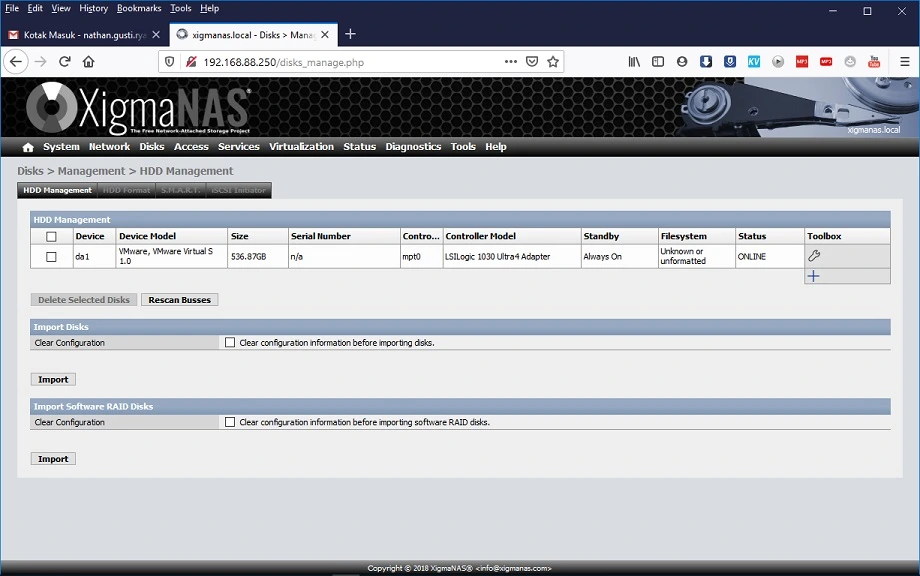Toggle select-all checkbox in table header
Image resolution: width=920 pixels, height=576 pixels.
pos(52,236)
